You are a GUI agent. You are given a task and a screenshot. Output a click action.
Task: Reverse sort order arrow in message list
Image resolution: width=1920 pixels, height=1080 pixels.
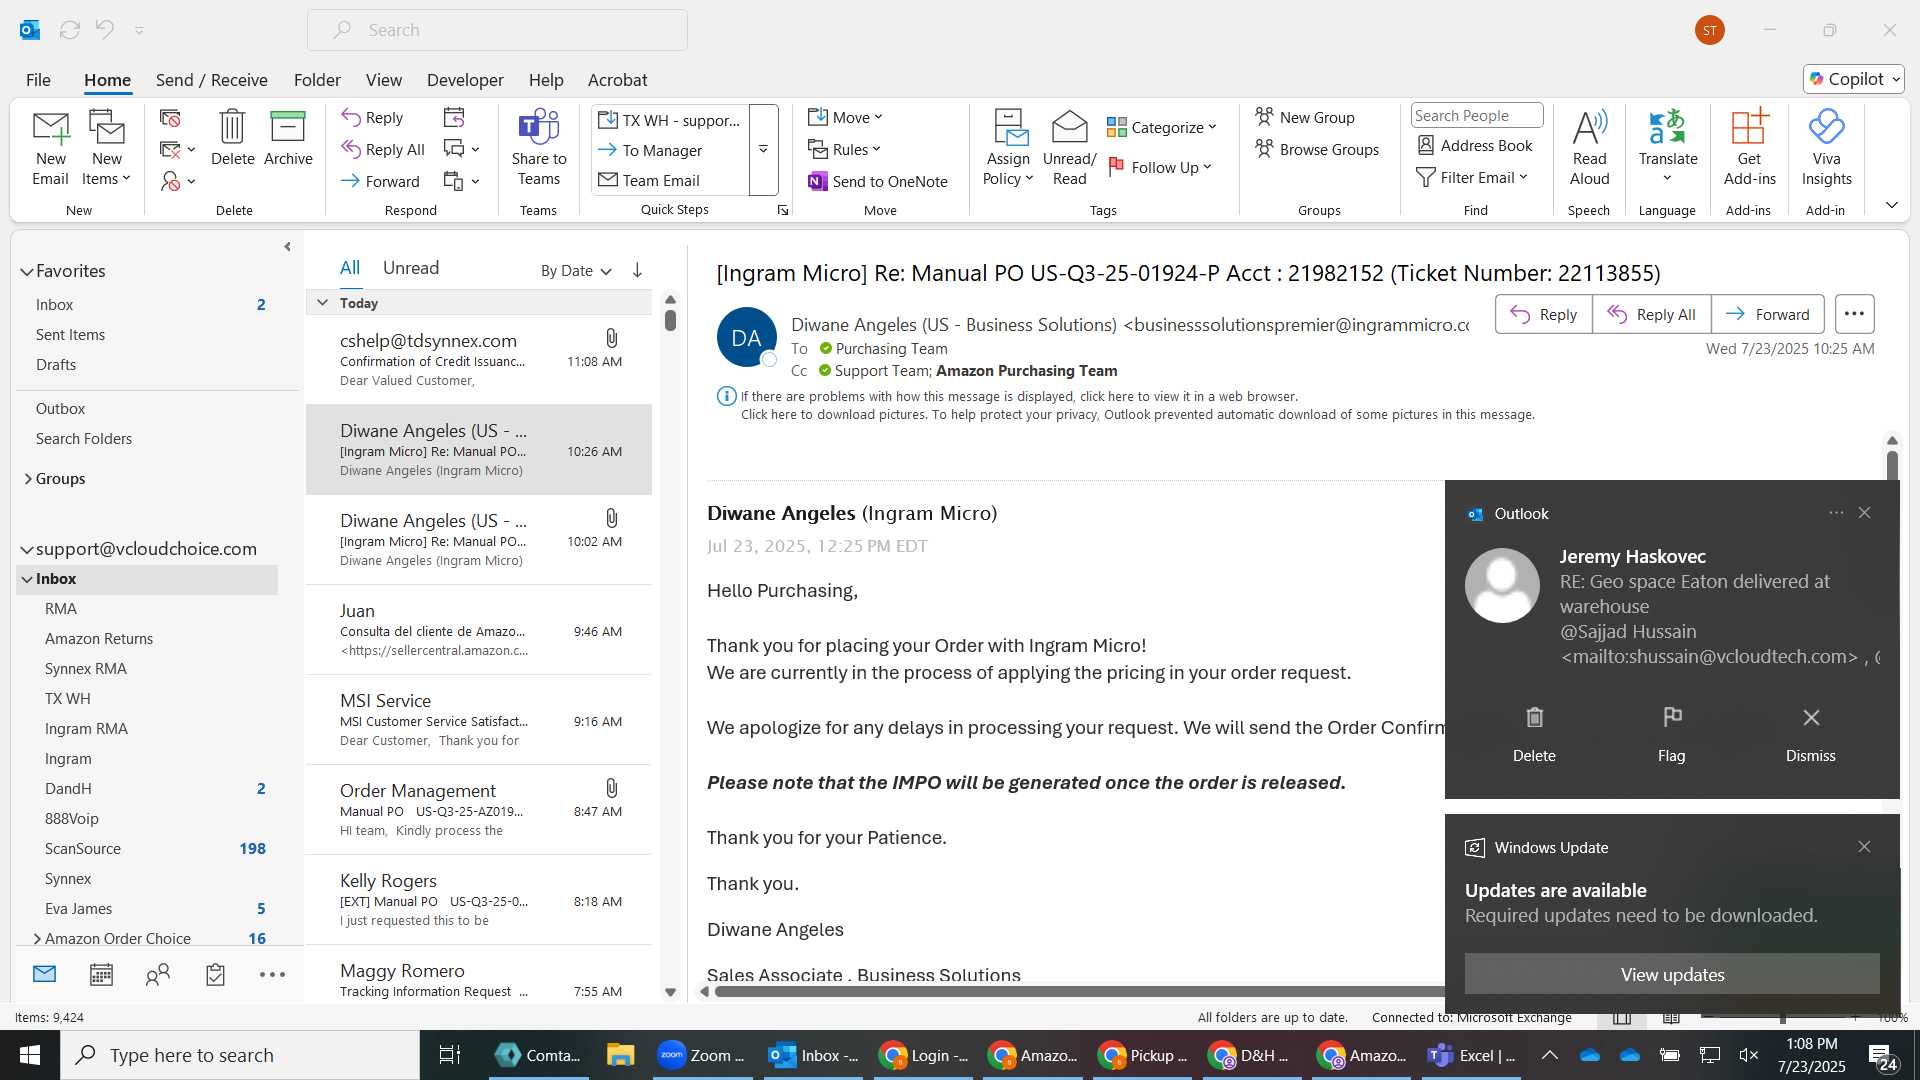pos(637,270)
